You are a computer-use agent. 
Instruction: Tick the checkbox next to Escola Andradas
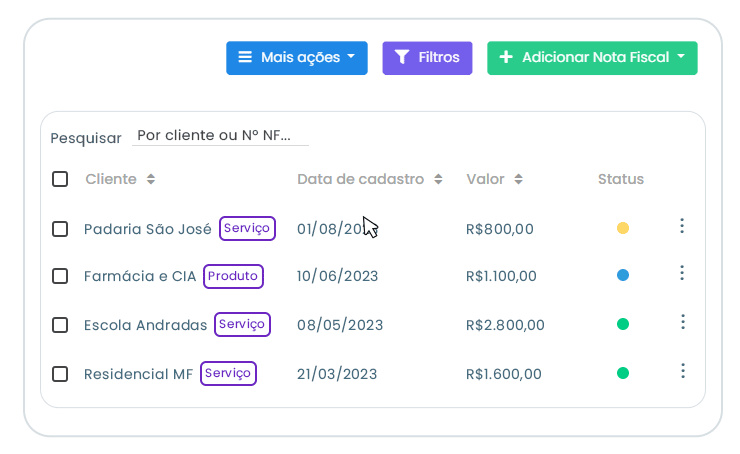tap(60, 325)
